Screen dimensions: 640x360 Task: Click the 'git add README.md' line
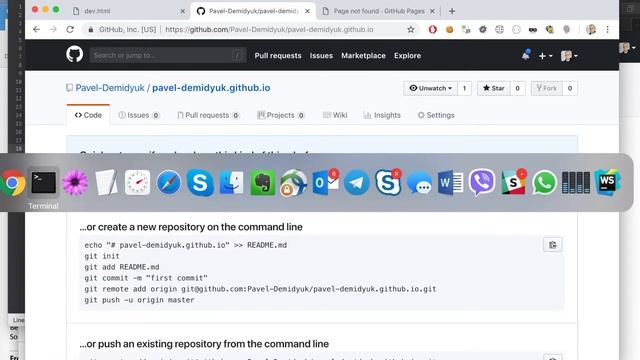click(x=122, y=267)
